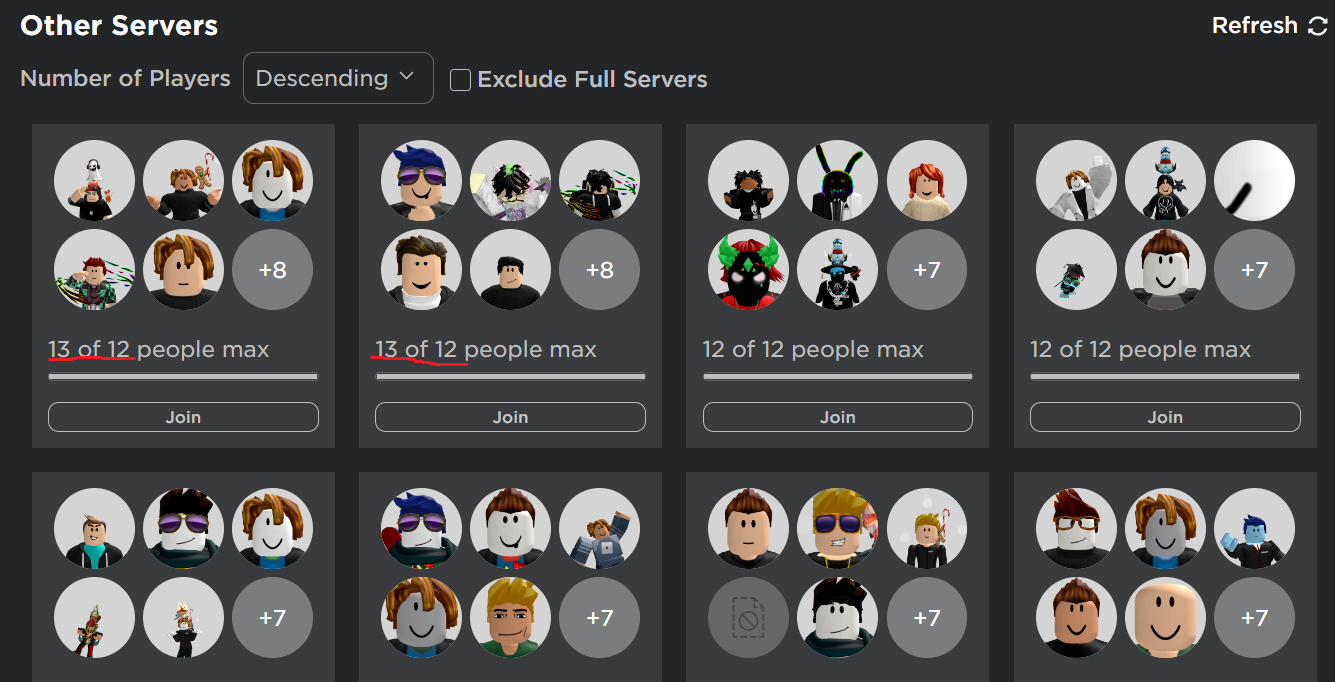Open the green-eared rabbit mask avatar
Screen dimensions: 1335x682
click(x=838, y=180)
